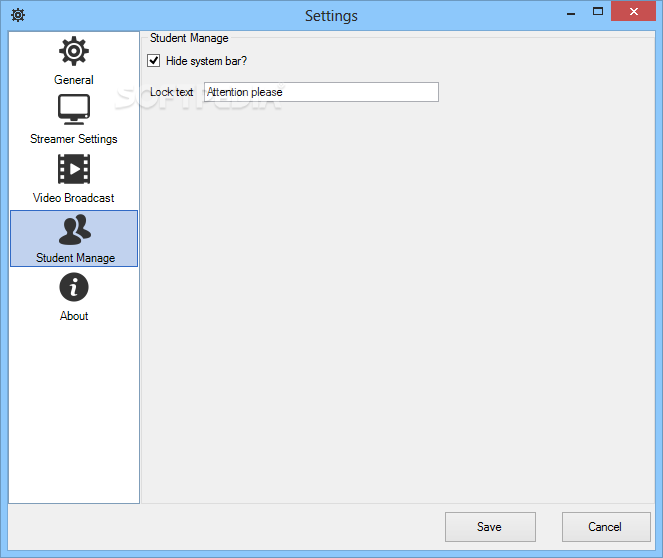The width and height of the screenshot is (663, 558).
Task: Cancel the settings dialog
Action: [606, 527]
